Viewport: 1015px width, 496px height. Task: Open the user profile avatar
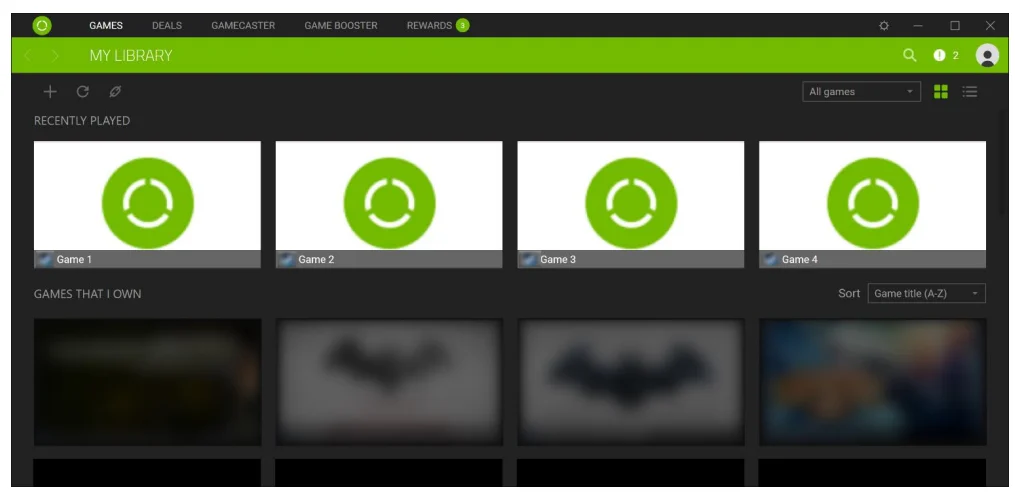(987, 56)
